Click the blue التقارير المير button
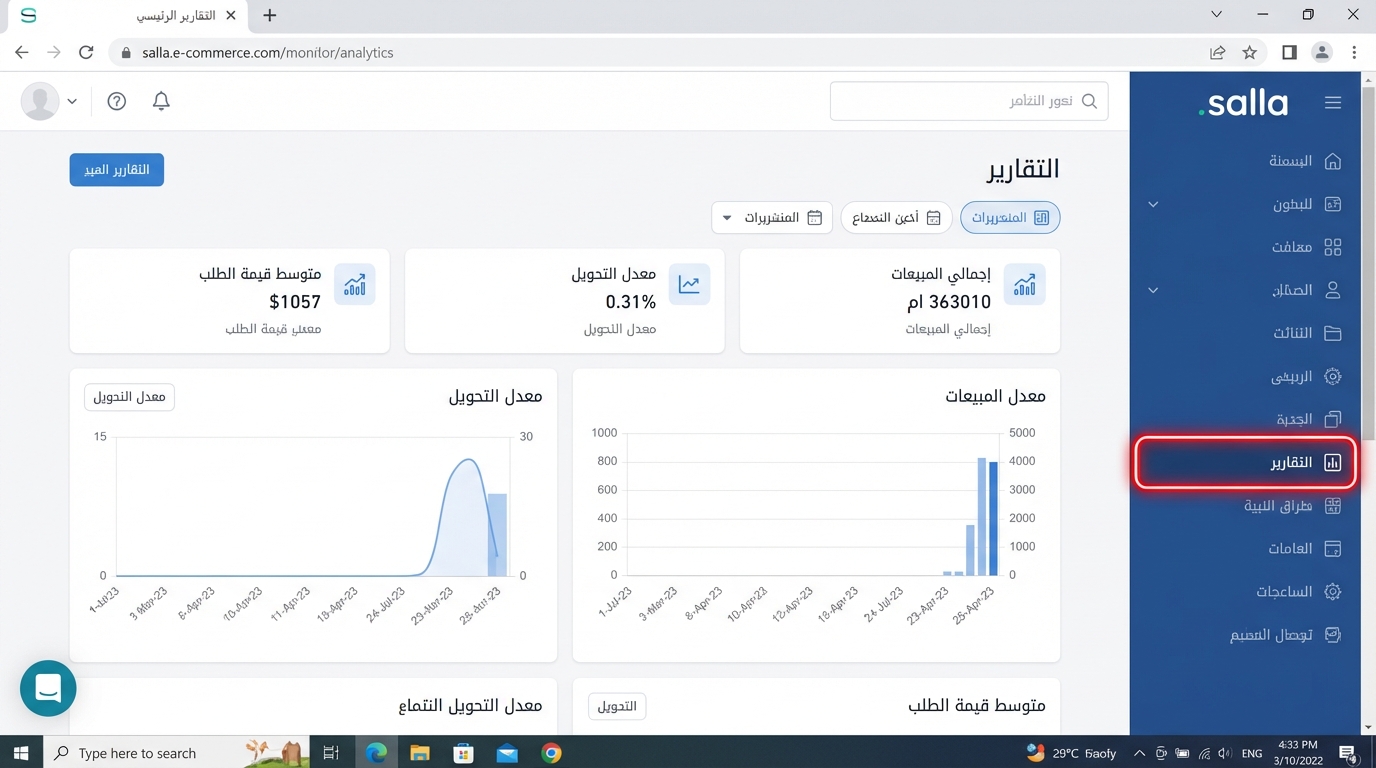This screenshot has height=768, width=1376. (x=116, y=169)
